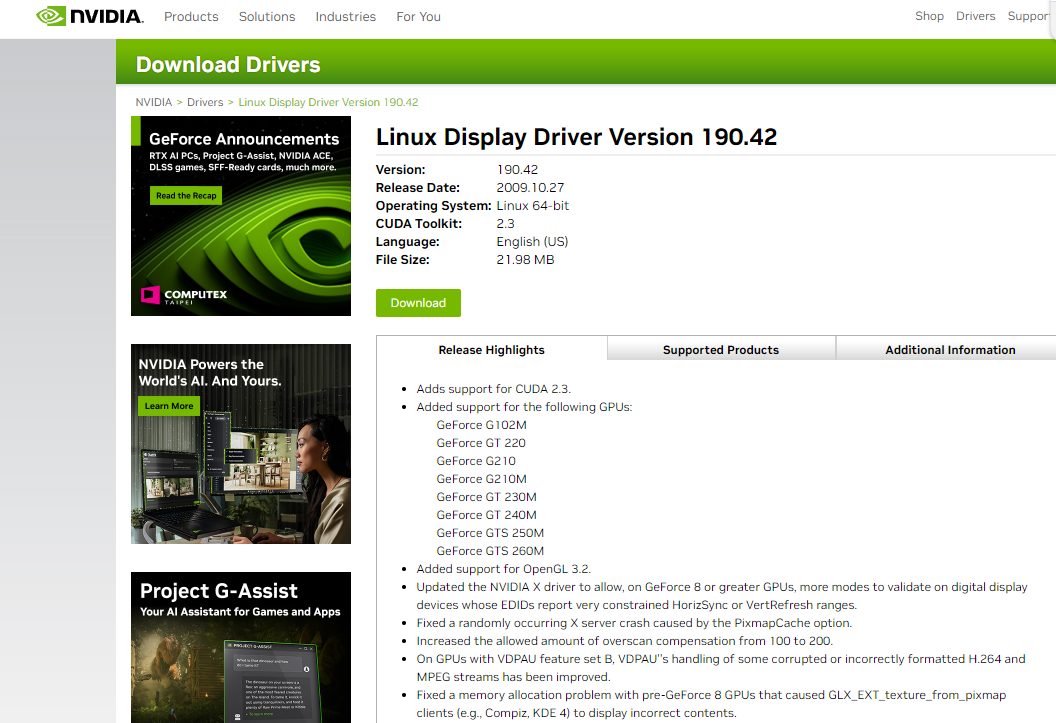This screenshot has width=1056, height=723.
Task: Click the Release Date label
Action: click(x=418, y=188)
